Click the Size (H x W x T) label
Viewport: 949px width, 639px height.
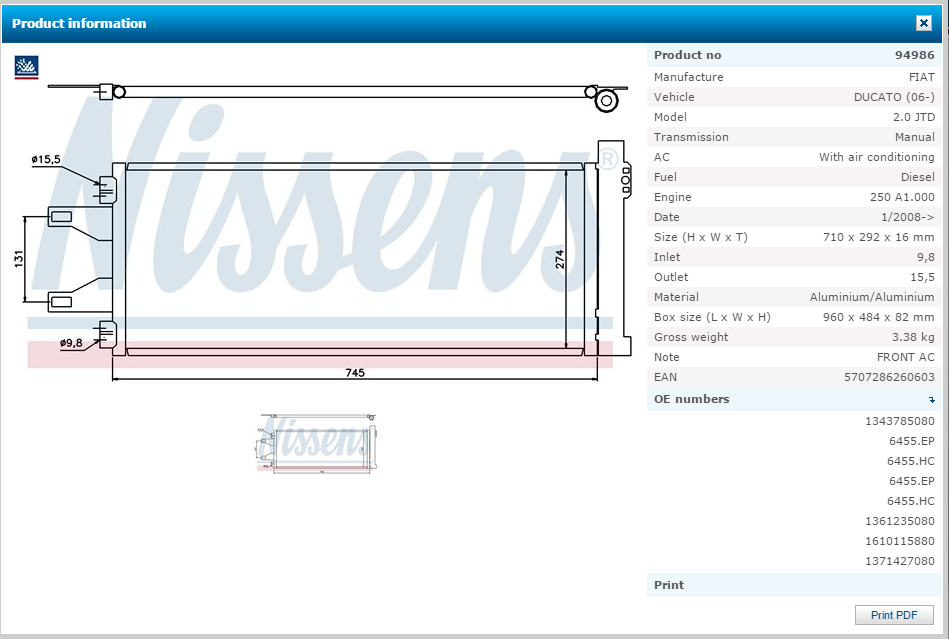click(x=700, y=237)
